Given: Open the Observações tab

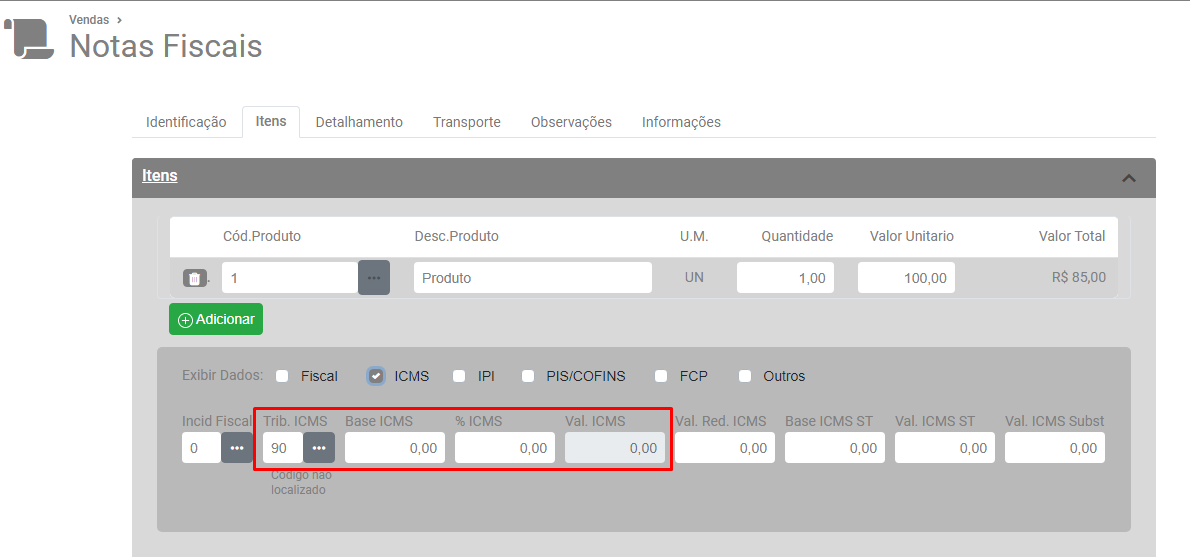Looking at the screenshot, I should coord(571,122).
